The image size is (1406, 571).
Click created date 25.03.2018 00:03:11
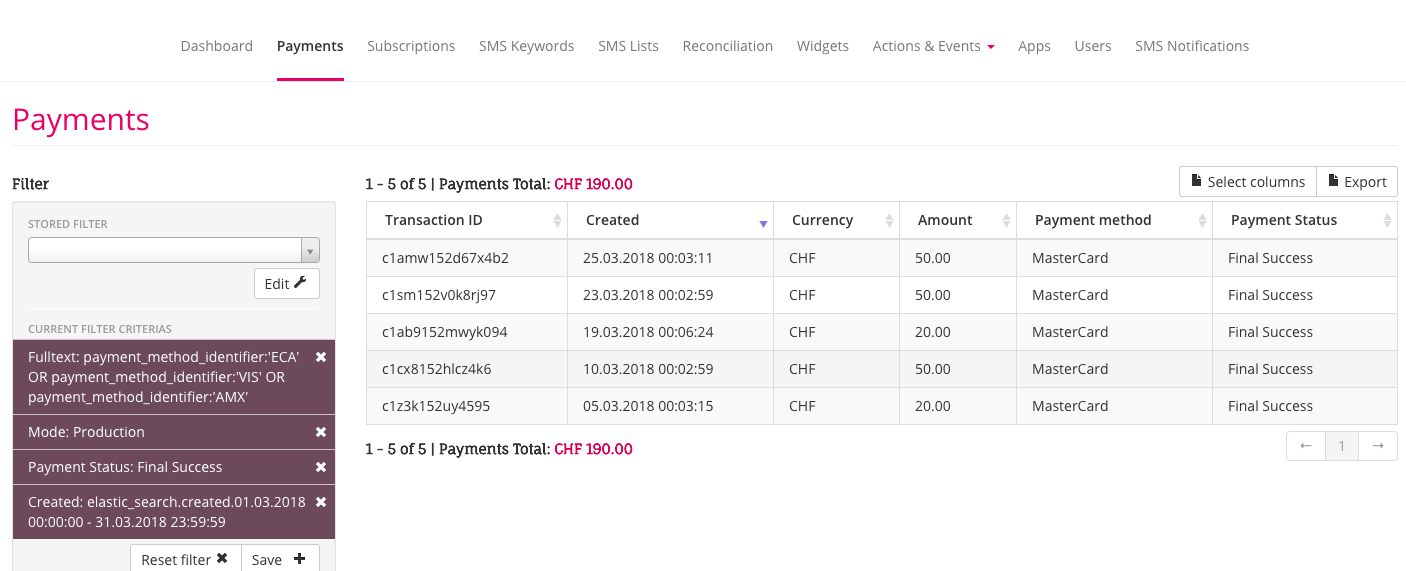tap(648, 258)
